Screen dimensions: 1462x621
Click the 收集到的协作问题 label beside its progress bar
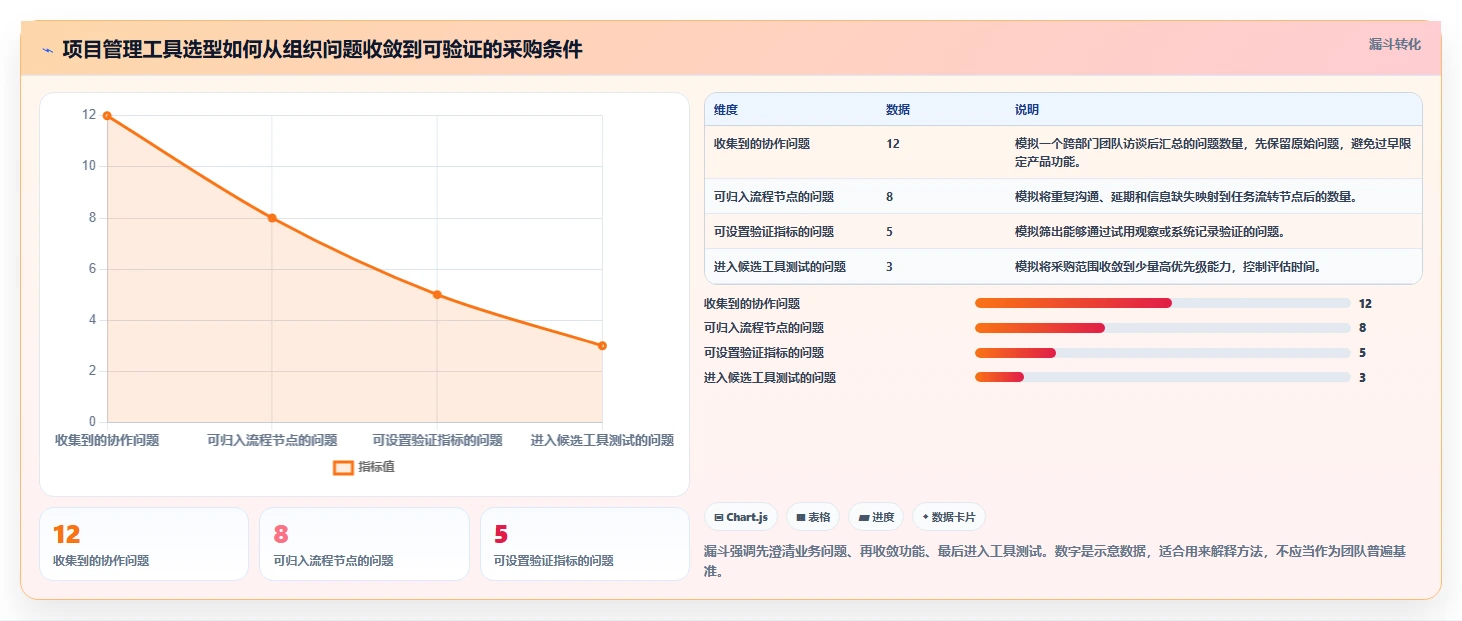(752, 304)
